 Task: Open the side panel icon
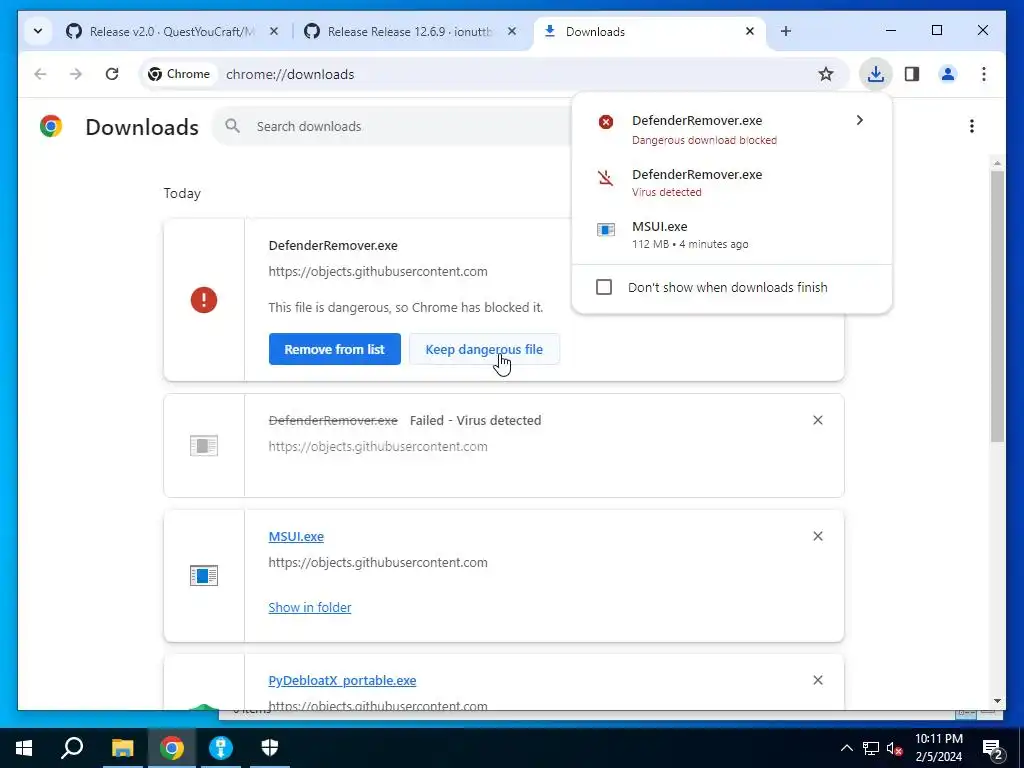click(x=912, y=74)
